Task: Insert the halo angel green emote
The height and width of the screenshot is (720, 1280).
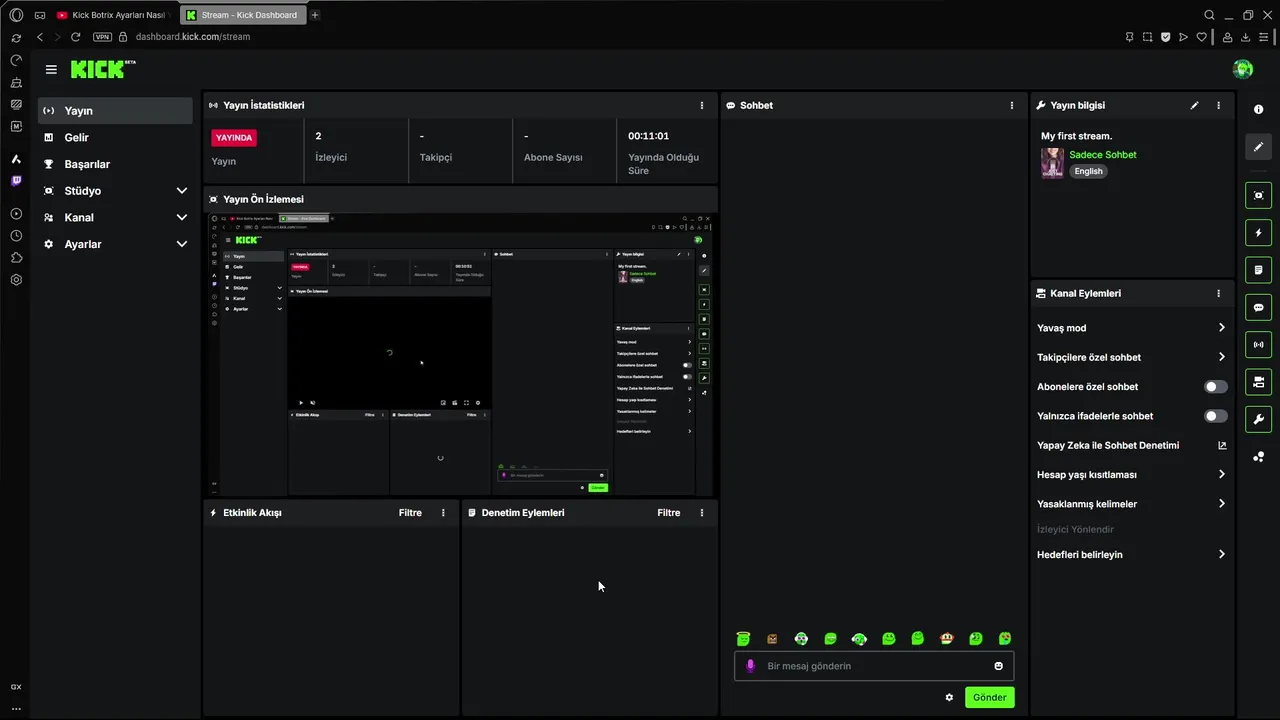Action: point(743,638)
